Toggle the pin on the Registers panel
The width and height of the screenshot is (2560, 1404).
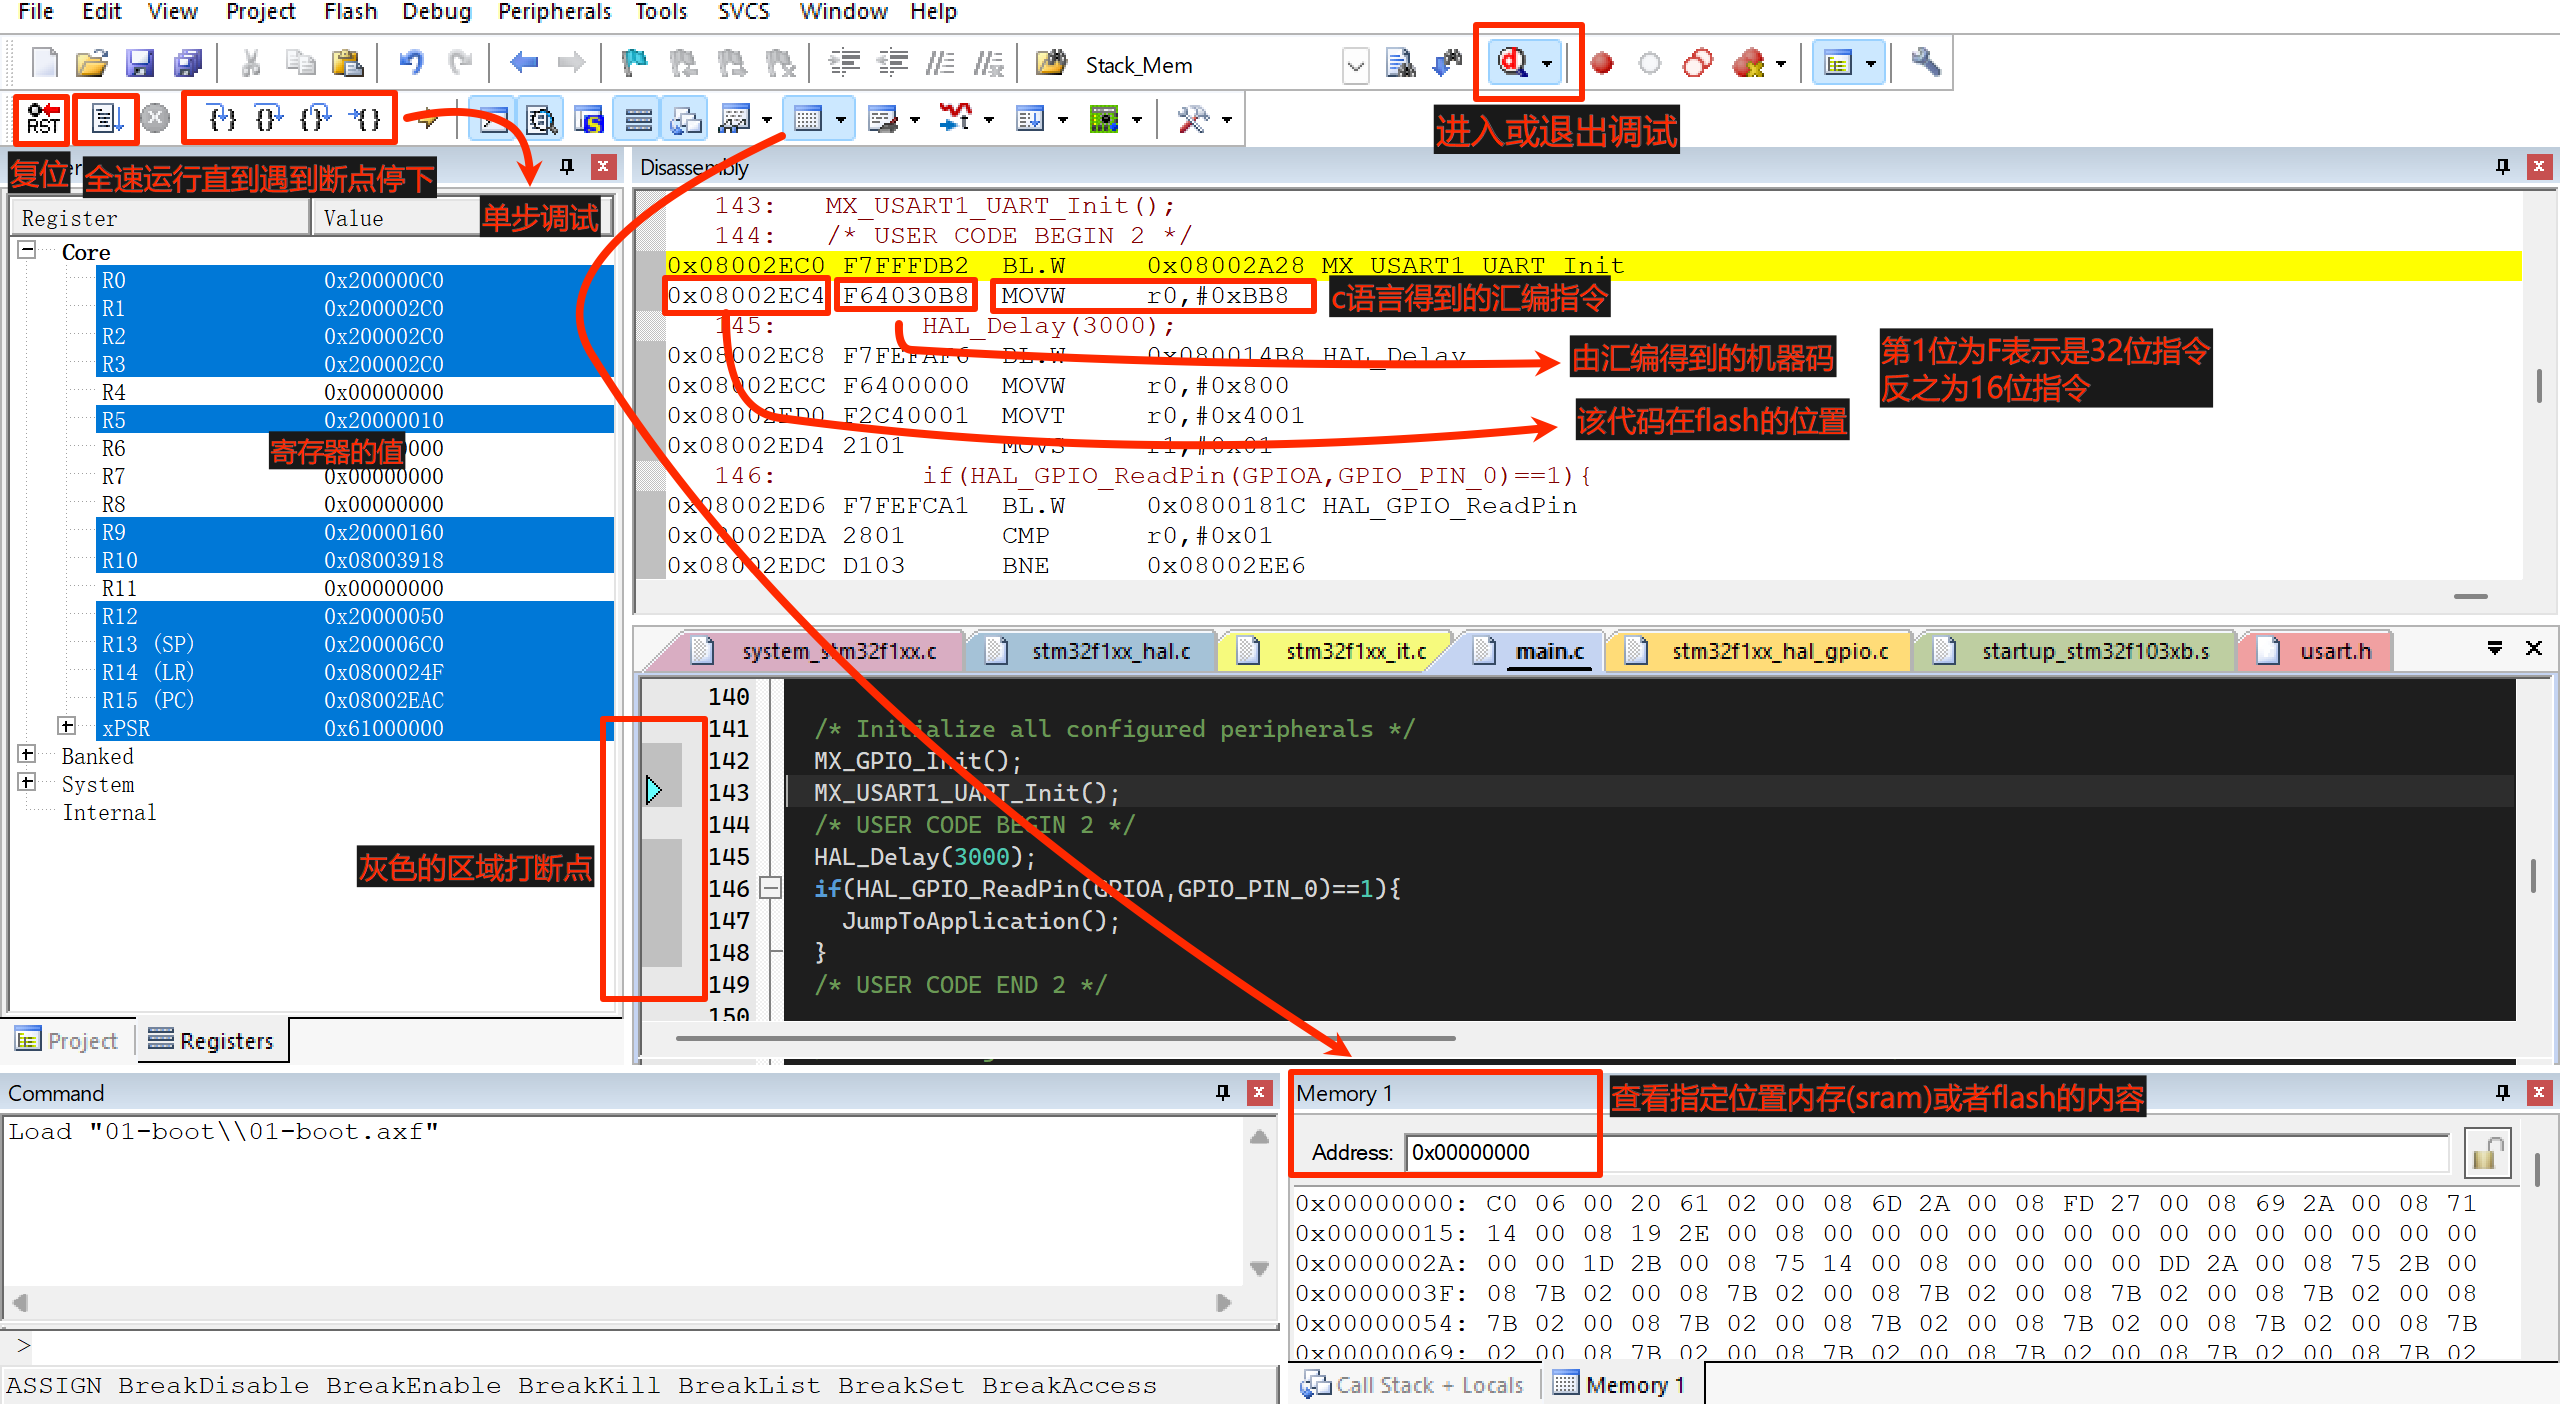[567, 166]
